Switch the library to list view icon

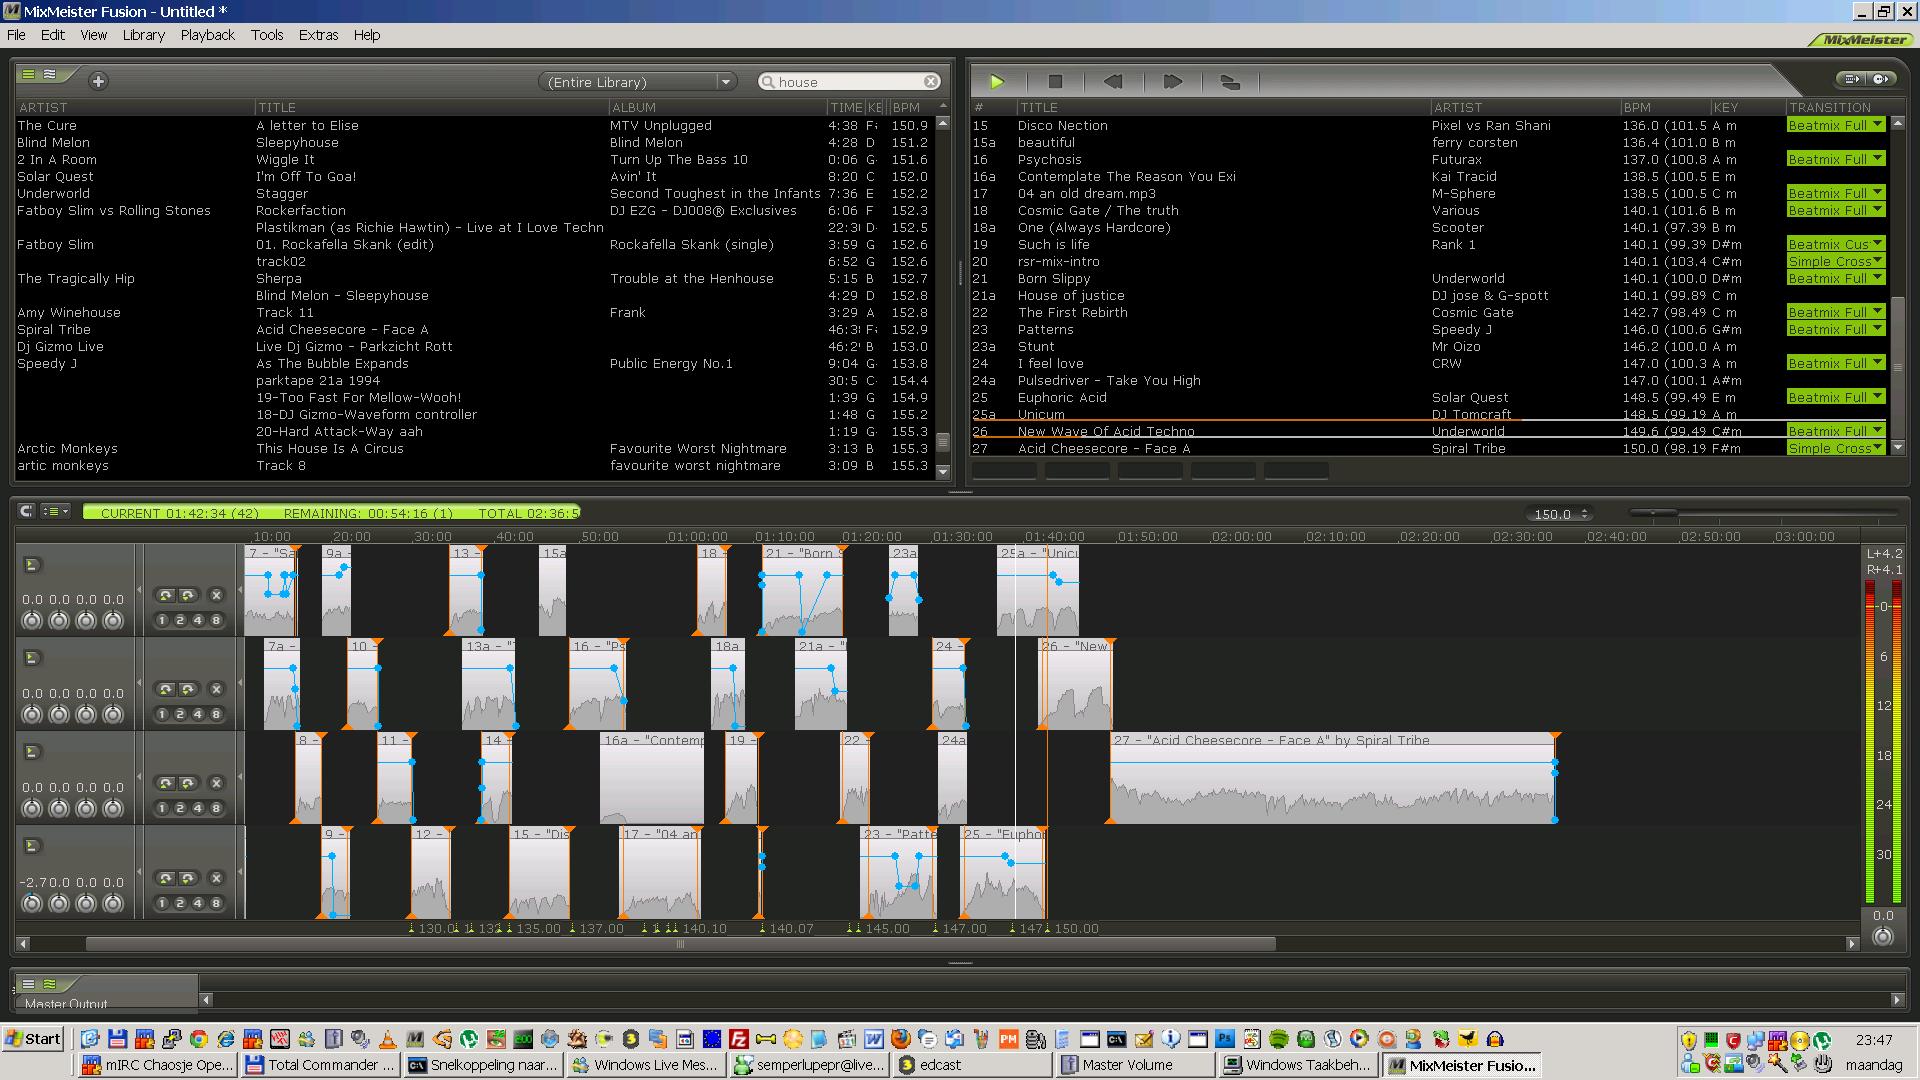pos(28,74)
